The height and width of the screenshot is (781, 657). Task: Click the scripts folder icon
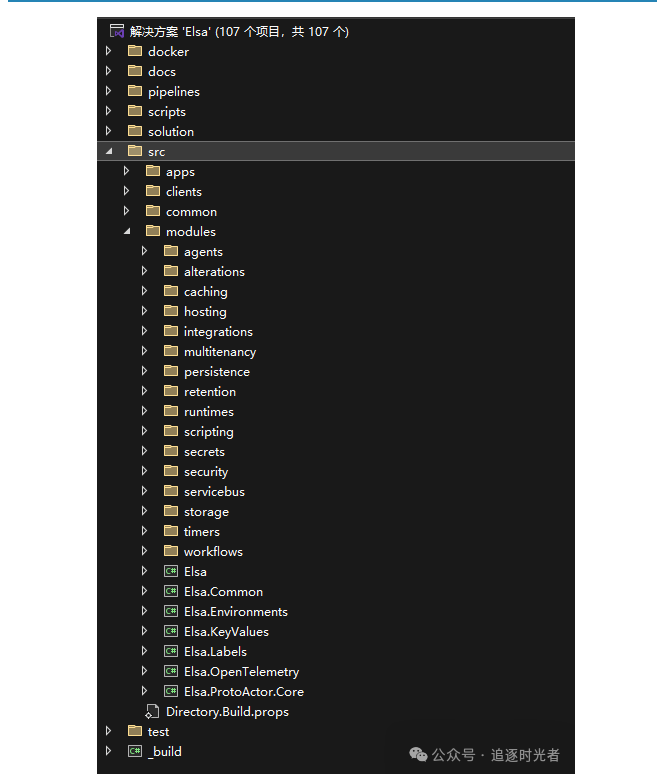tap(135, 111)
